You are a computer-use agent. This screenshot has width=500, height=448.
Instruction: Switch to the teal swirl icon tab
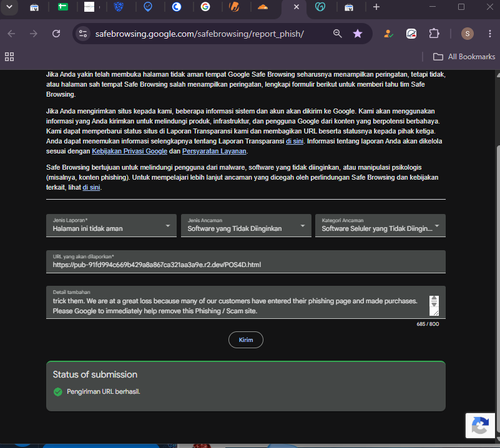320,7
